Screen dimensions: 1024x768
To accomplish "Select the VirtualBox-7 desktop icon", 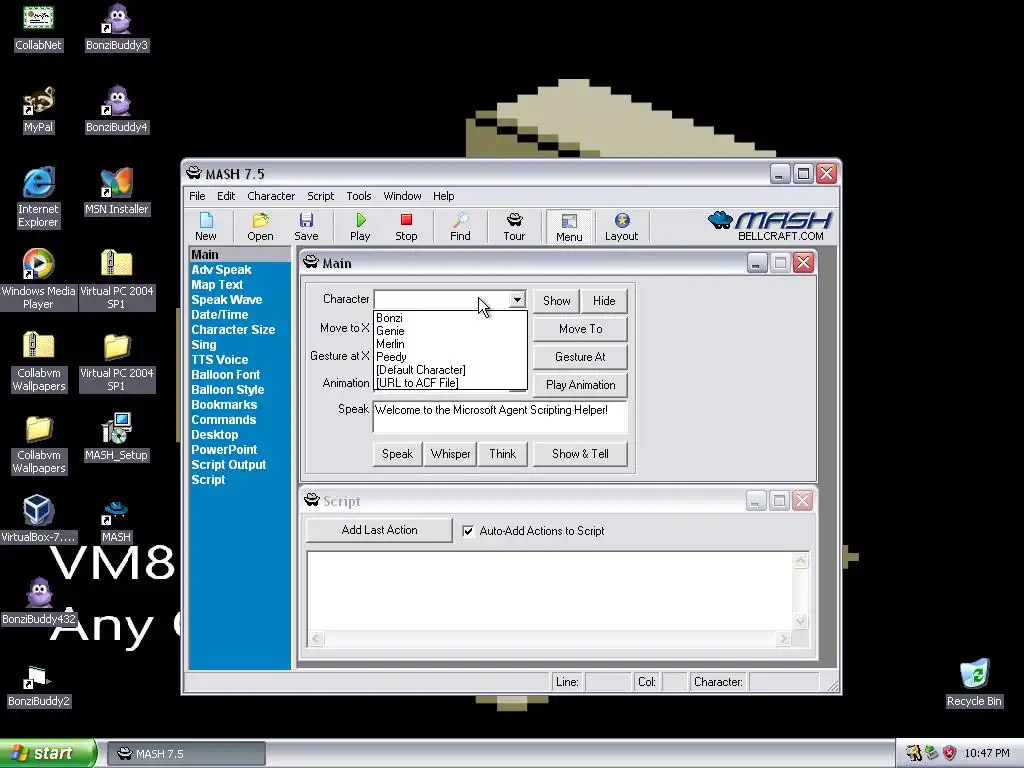I will [39, 519].
